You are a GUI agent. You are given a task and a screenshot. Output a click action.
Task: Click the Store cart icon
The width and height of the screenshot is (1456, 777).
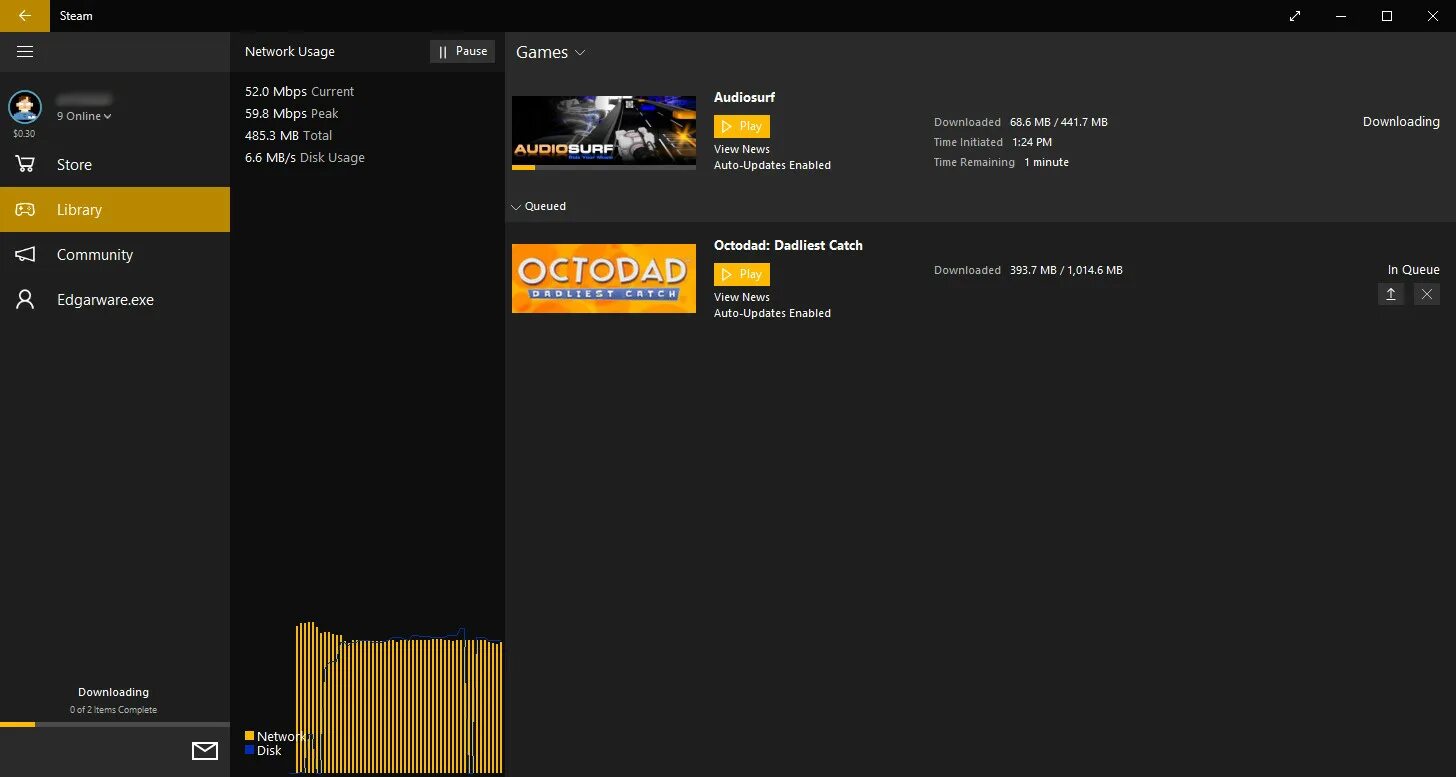tap(25, 165)
